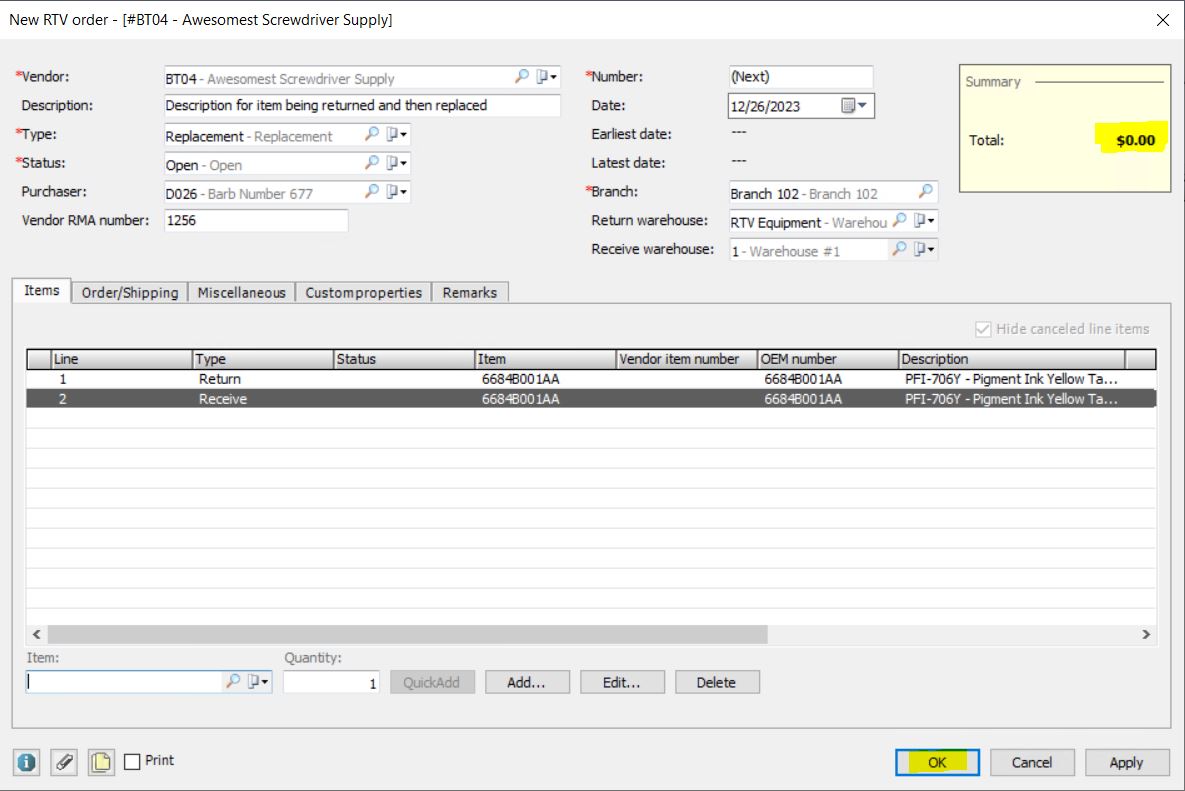
Task: Open the Remarks tab
Action: click(x=470, y=292)
